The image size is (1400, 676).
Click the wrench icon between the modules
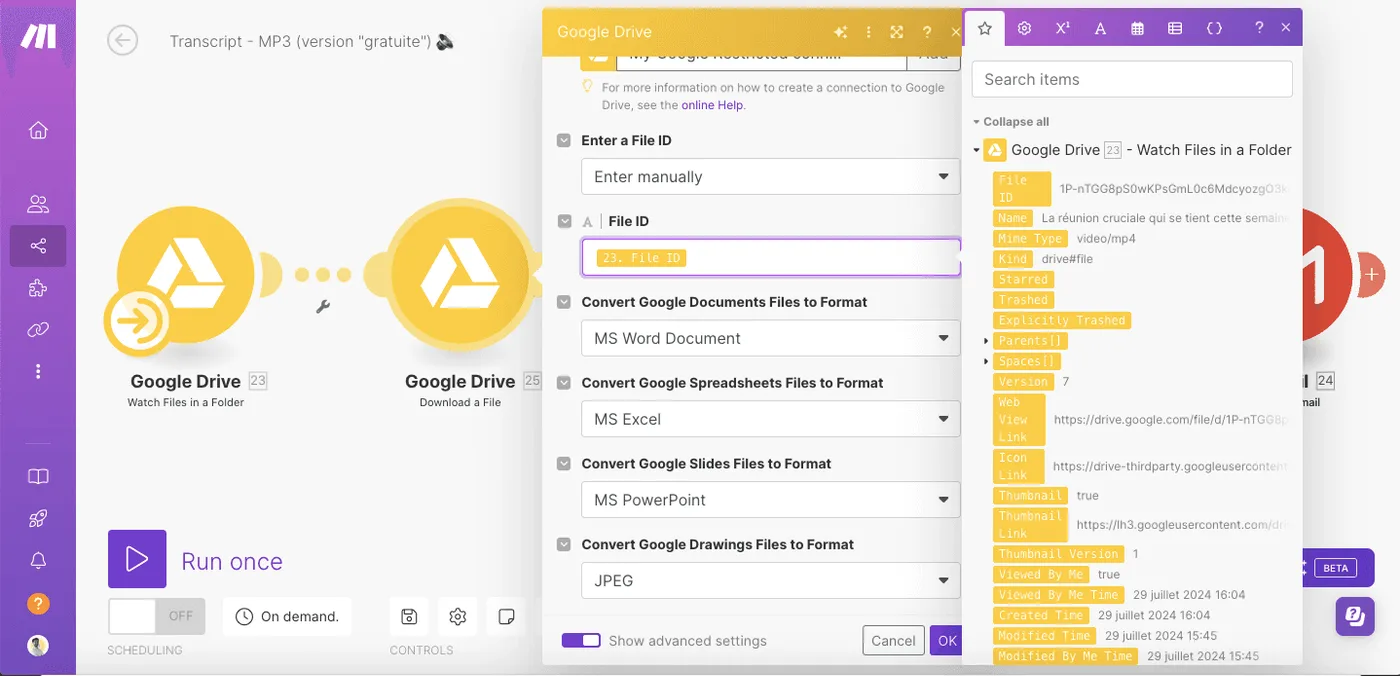click(323, 307)
